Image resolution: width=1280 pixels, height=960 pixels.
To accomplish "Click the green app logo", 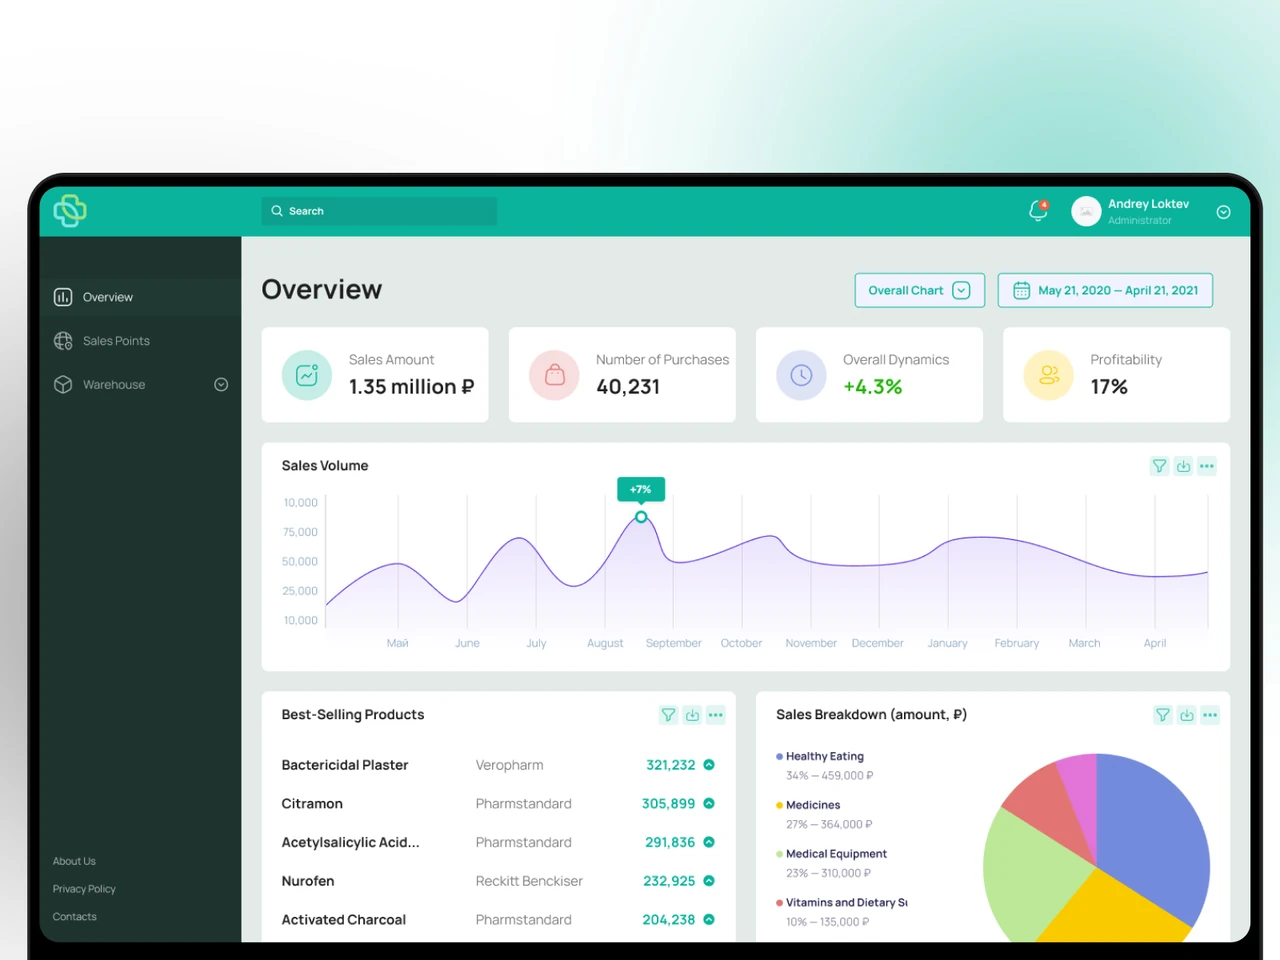I will [x=70, y=211].
